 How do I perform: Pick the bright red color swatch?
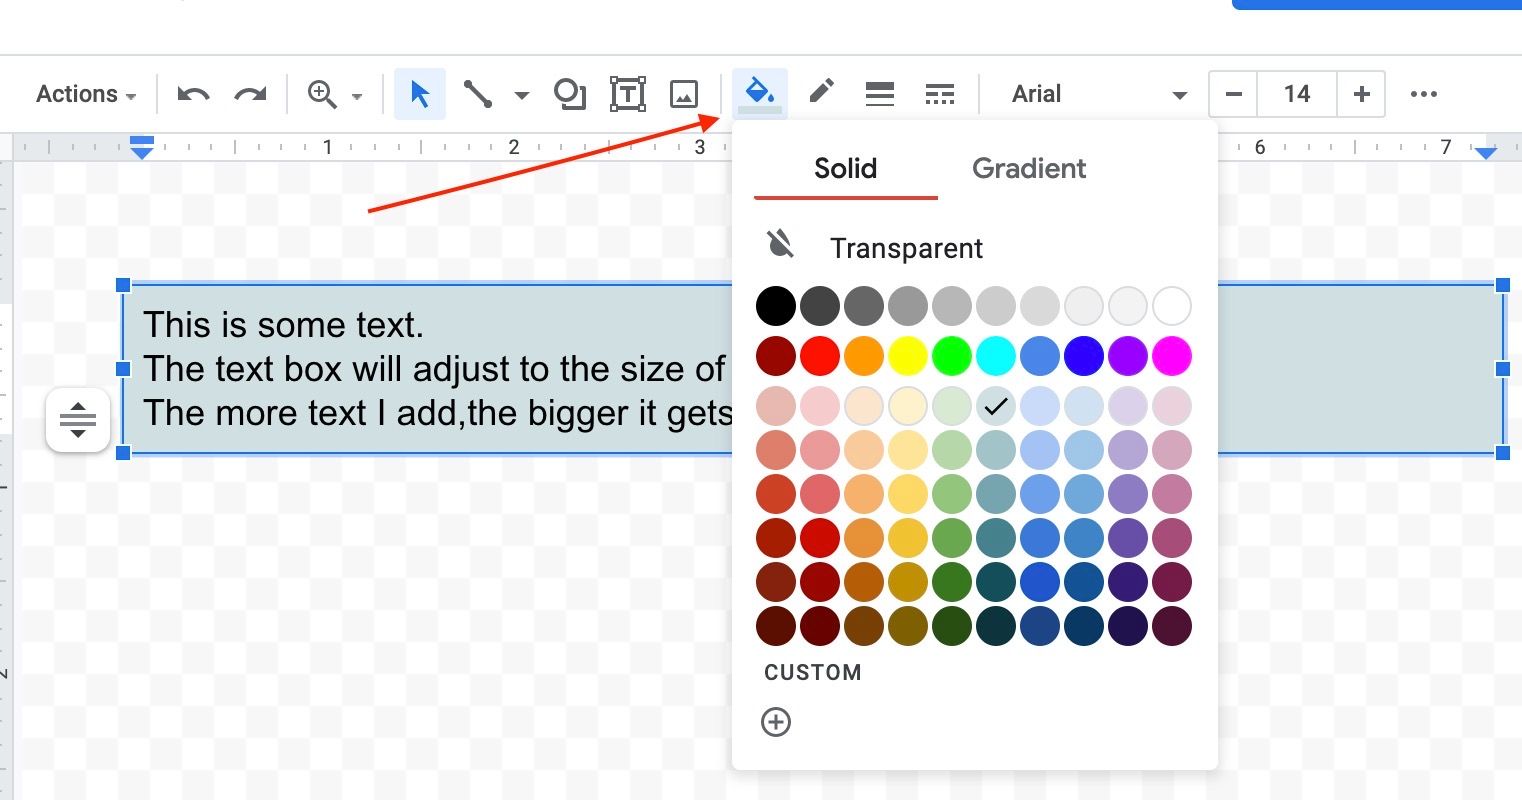click(x=819, y=355)
